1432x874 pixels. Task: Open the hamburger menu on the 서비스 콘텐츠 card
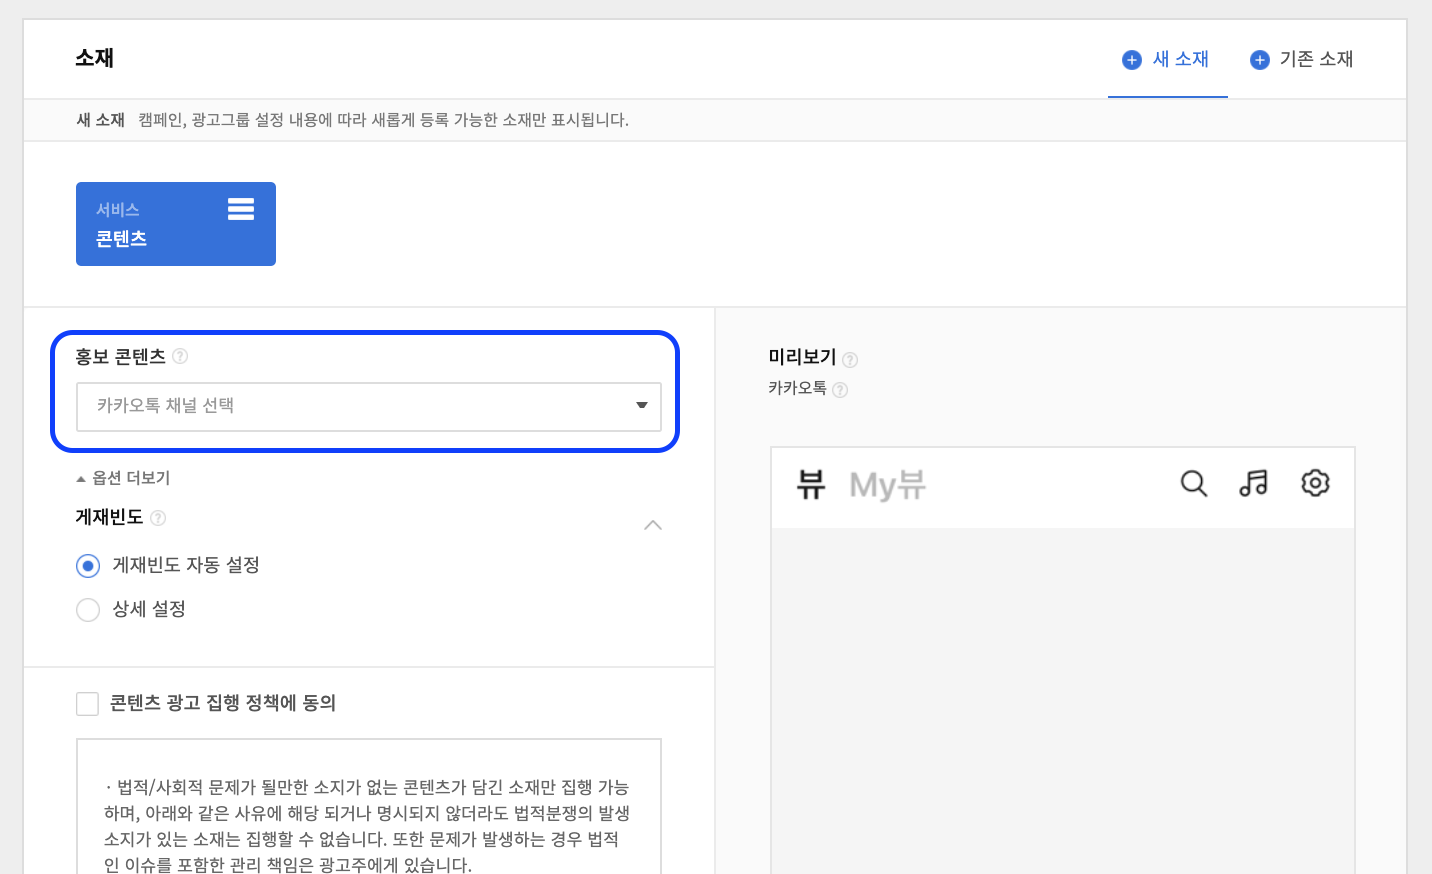pyautogui.click(x=241, y=209)
